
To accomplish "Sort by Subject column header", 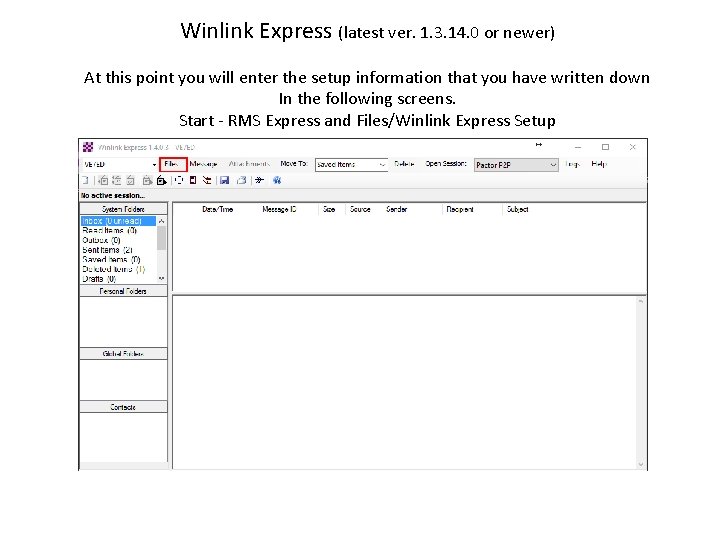I will [x=518, y=209].
